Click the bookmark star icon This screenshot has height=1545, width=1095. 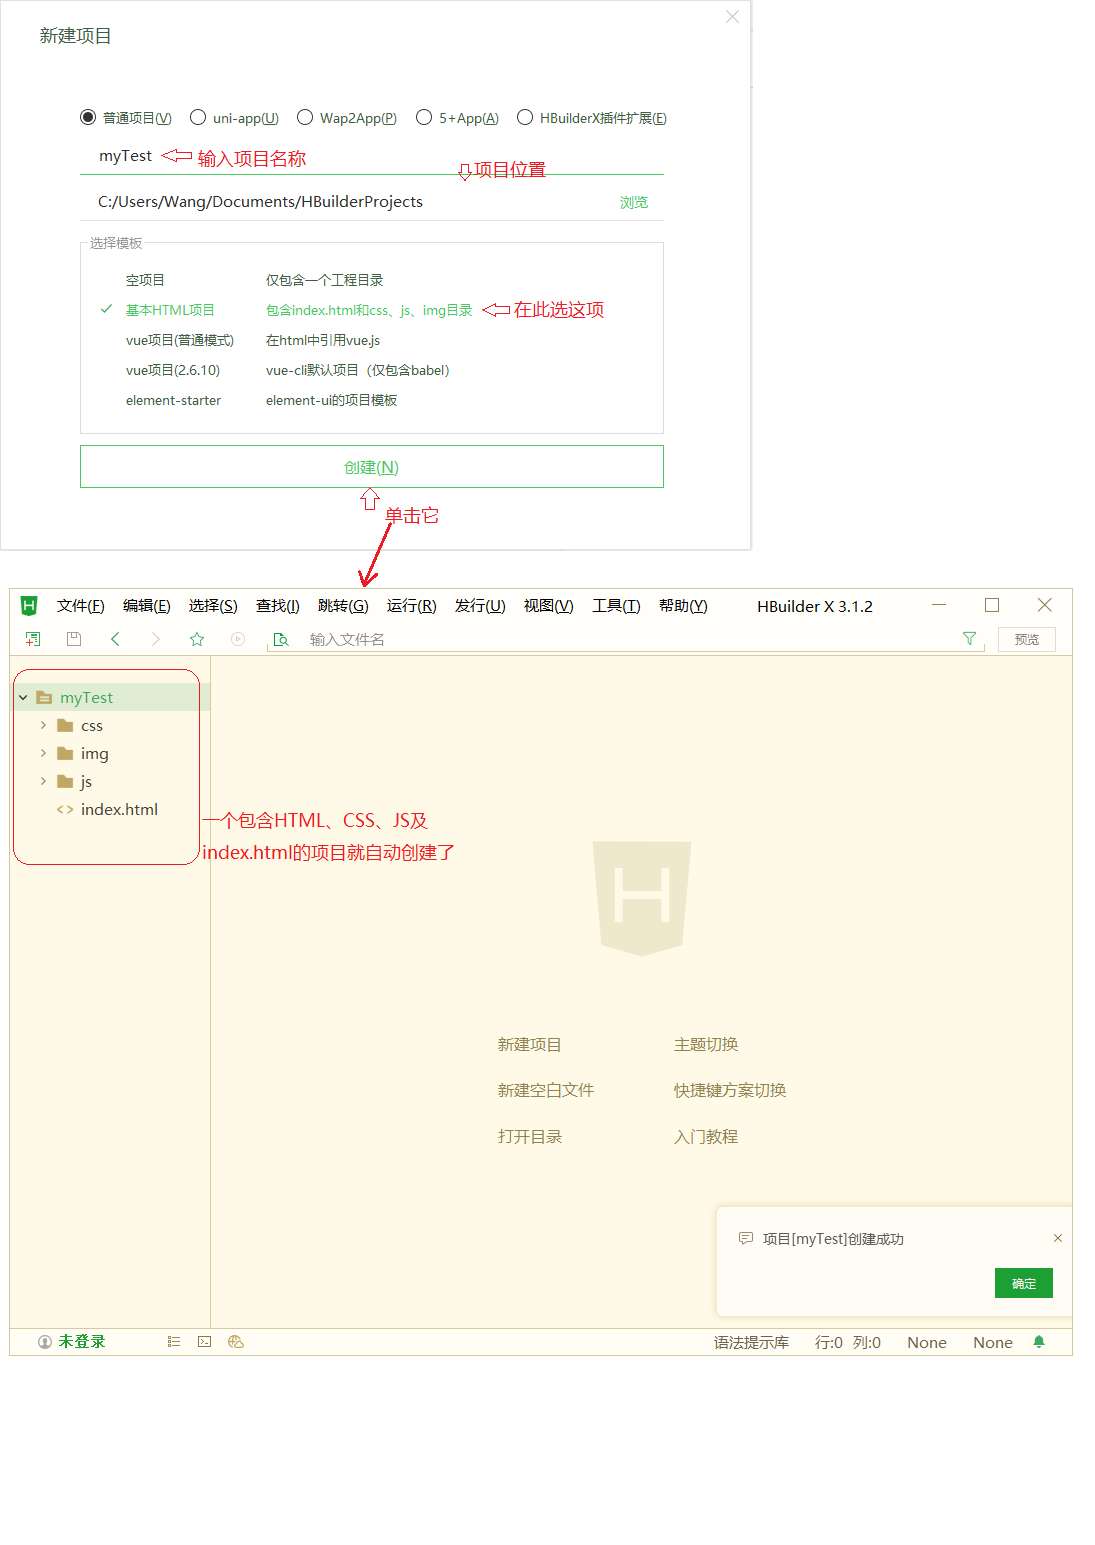click(197, 639)
